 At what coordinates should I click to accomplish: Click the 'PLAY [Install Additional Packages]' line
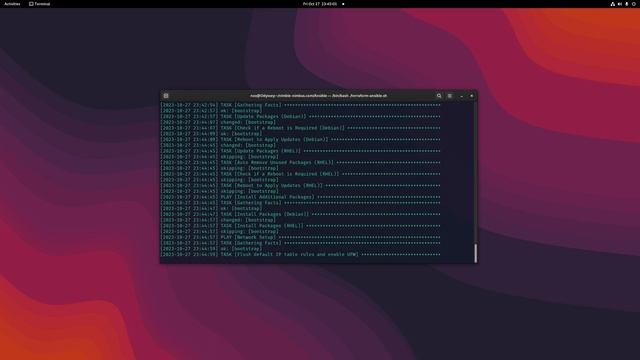tap(300, 197)
